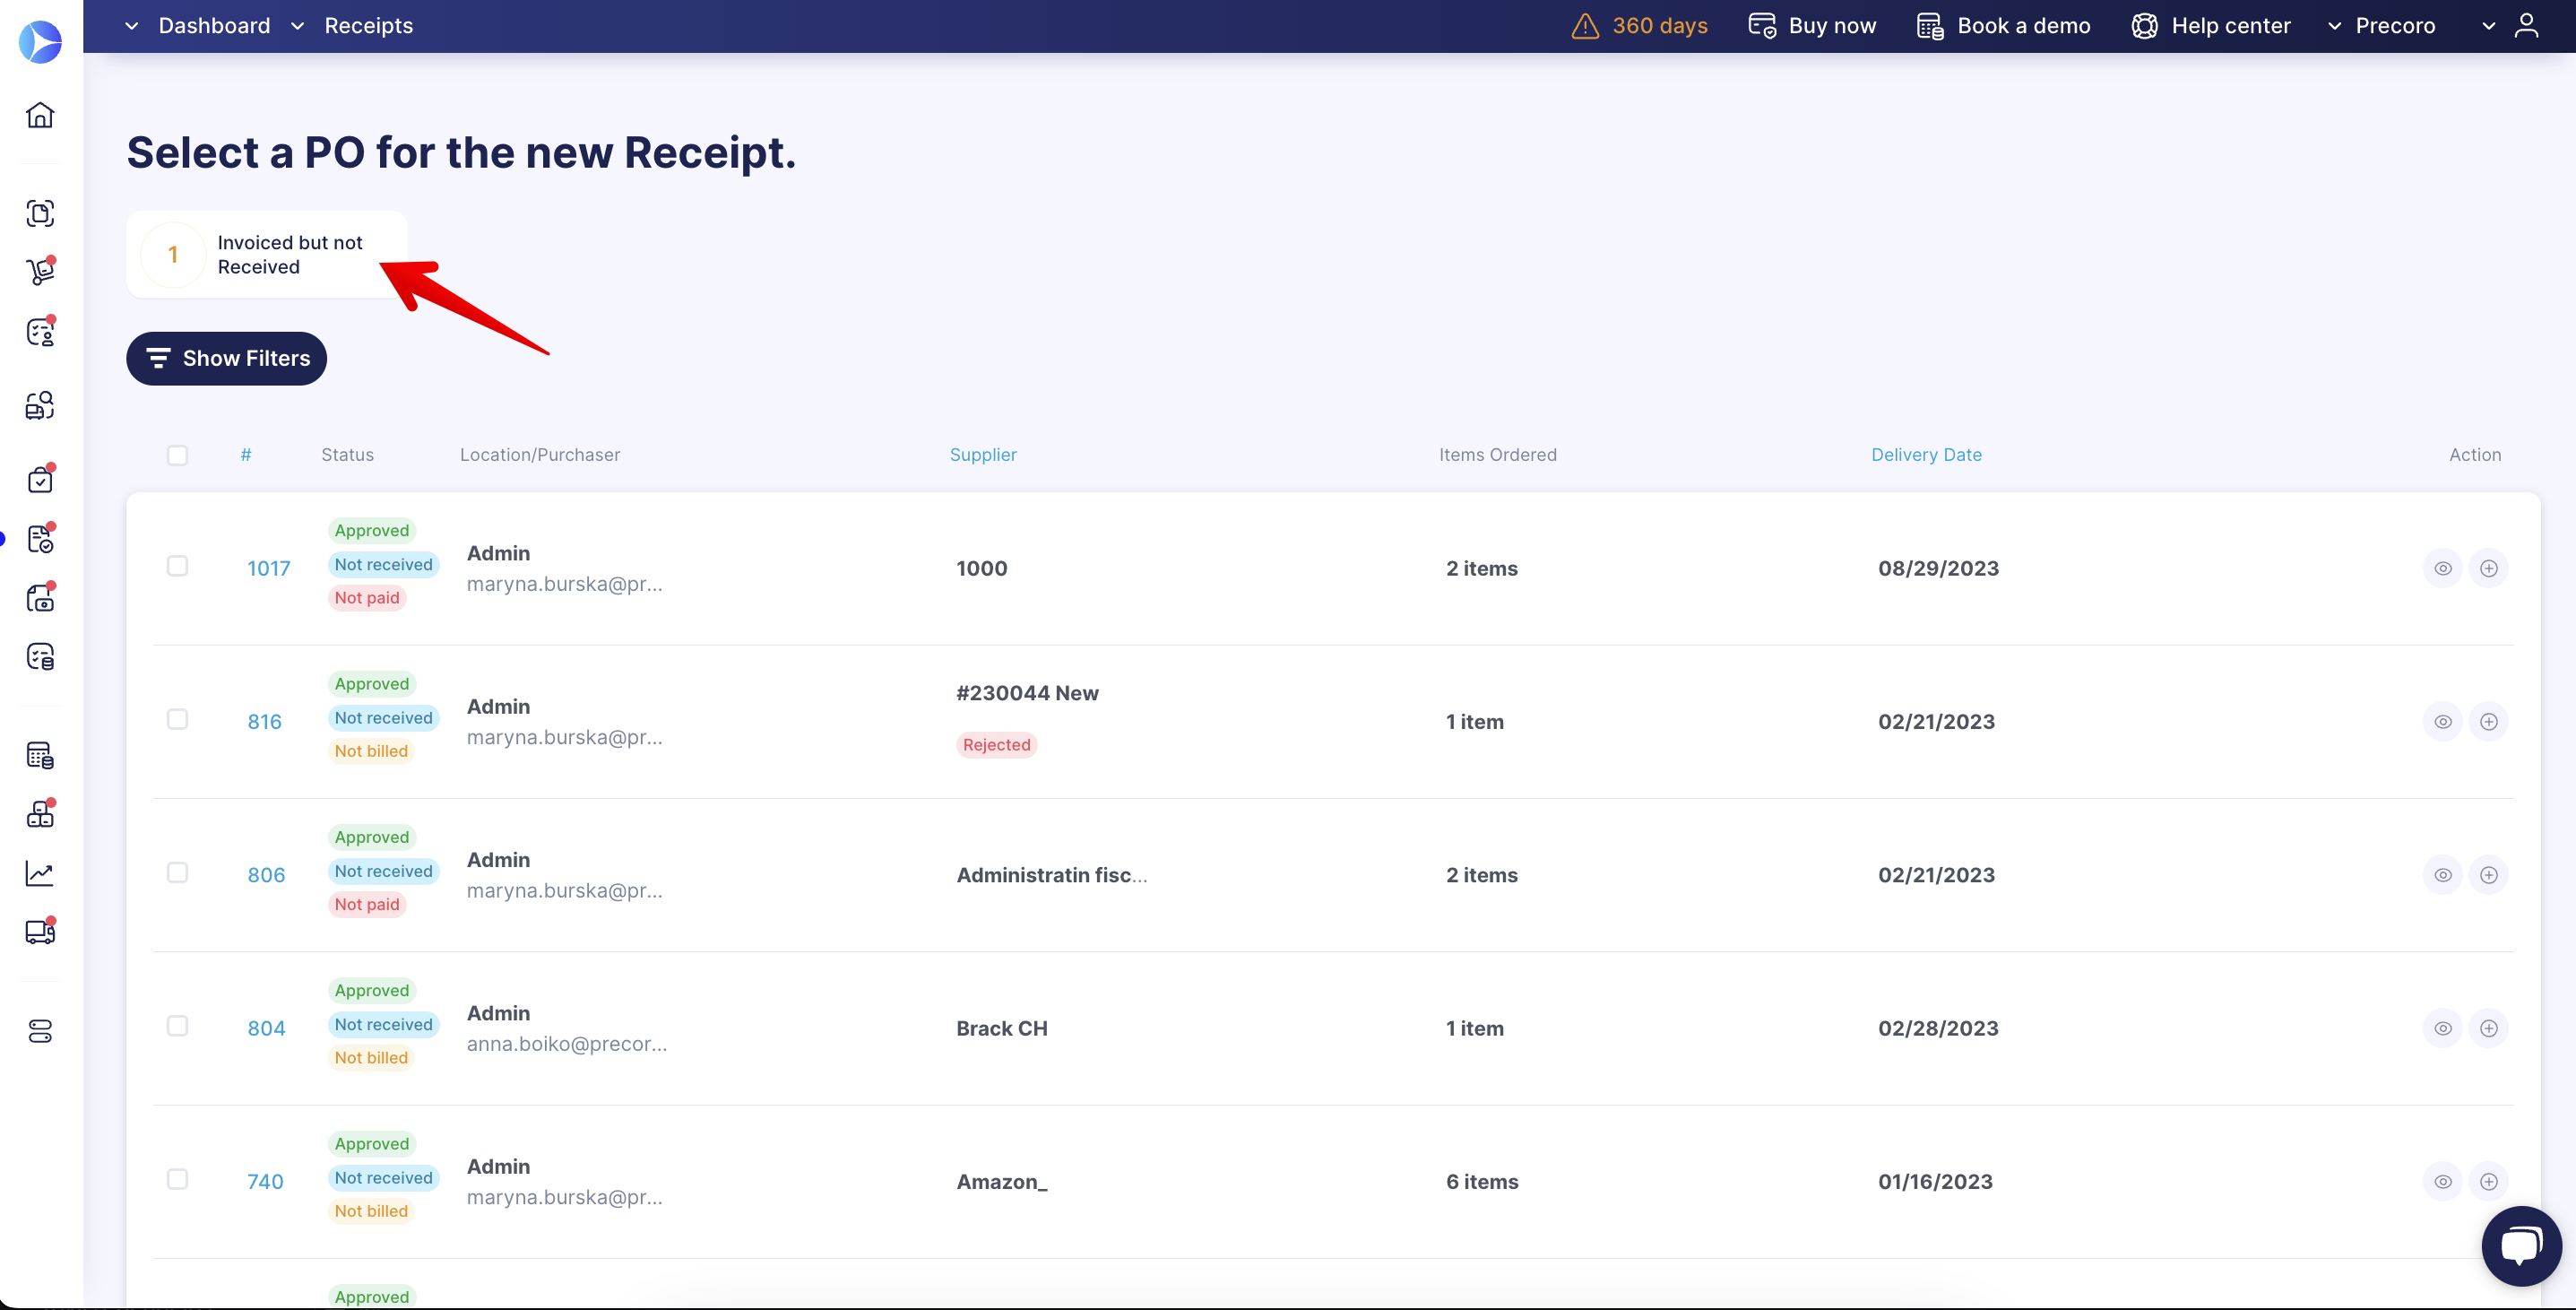The image size is (2576, 1310).
Task: View PO 740 with eye icon
Action: point(2443,1181)
